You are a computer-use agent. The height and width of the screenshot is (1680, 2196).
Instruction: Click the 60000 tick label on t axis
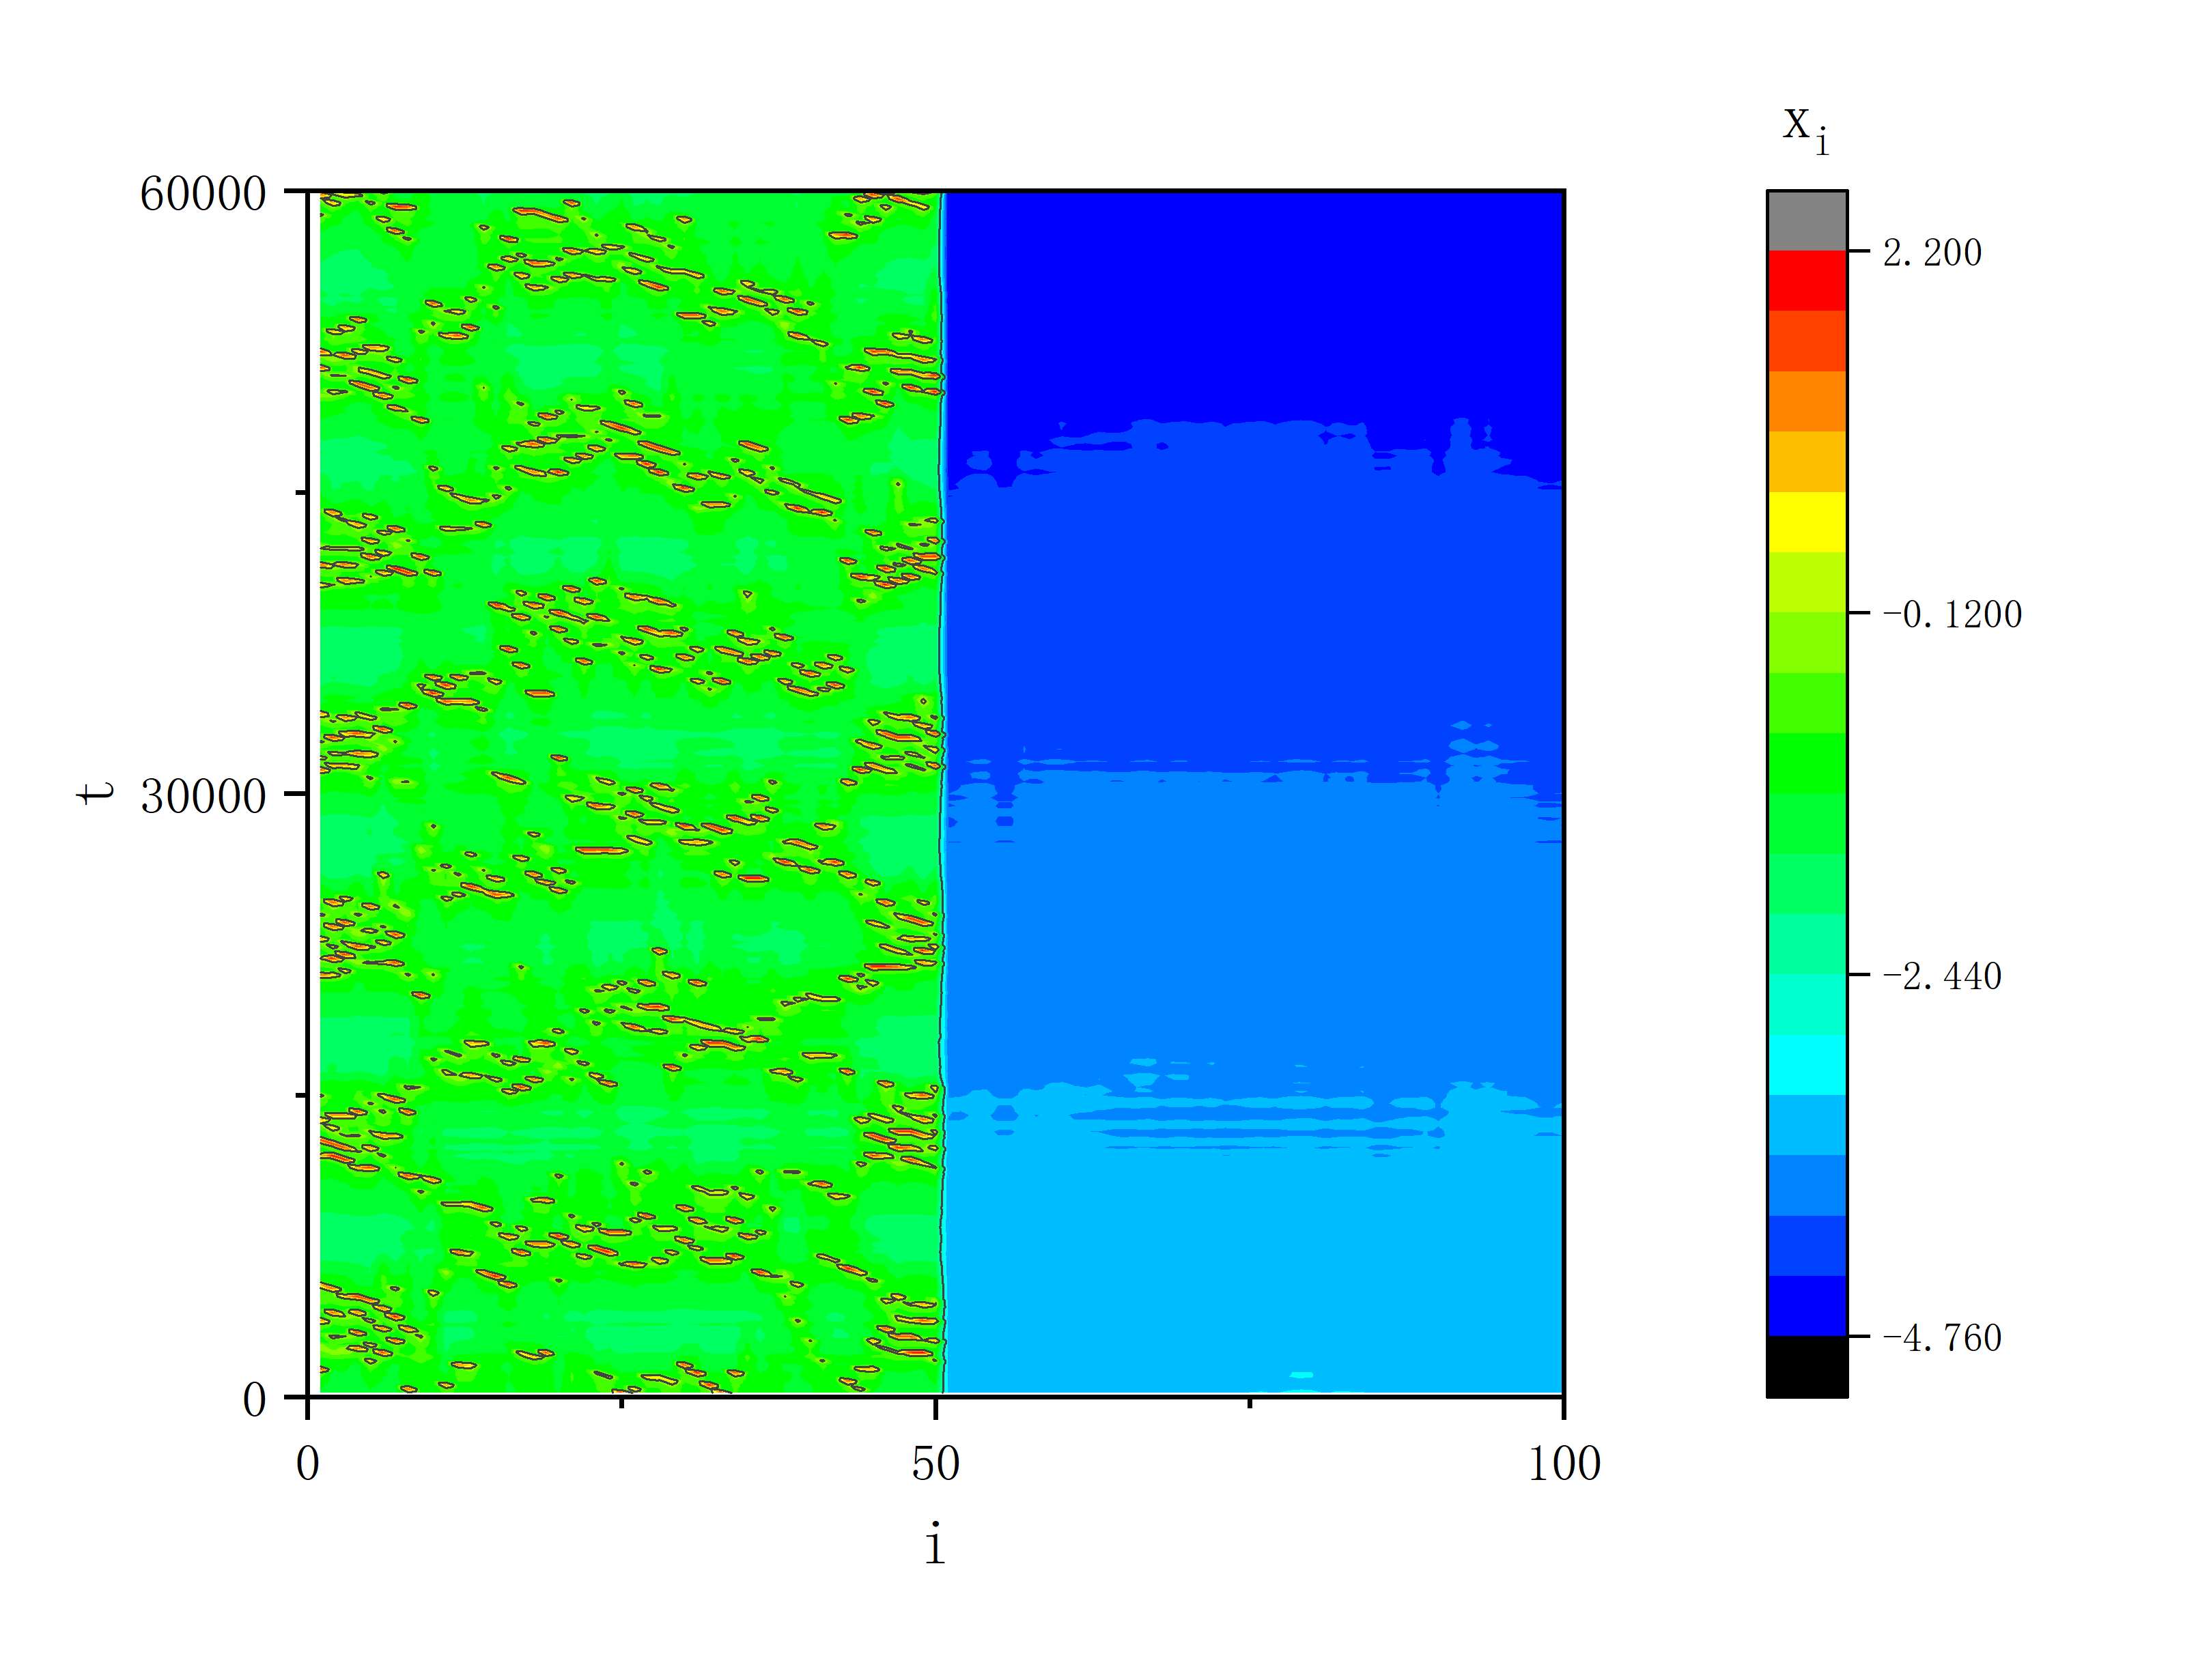pyautogui.click(x=203, y=194)
